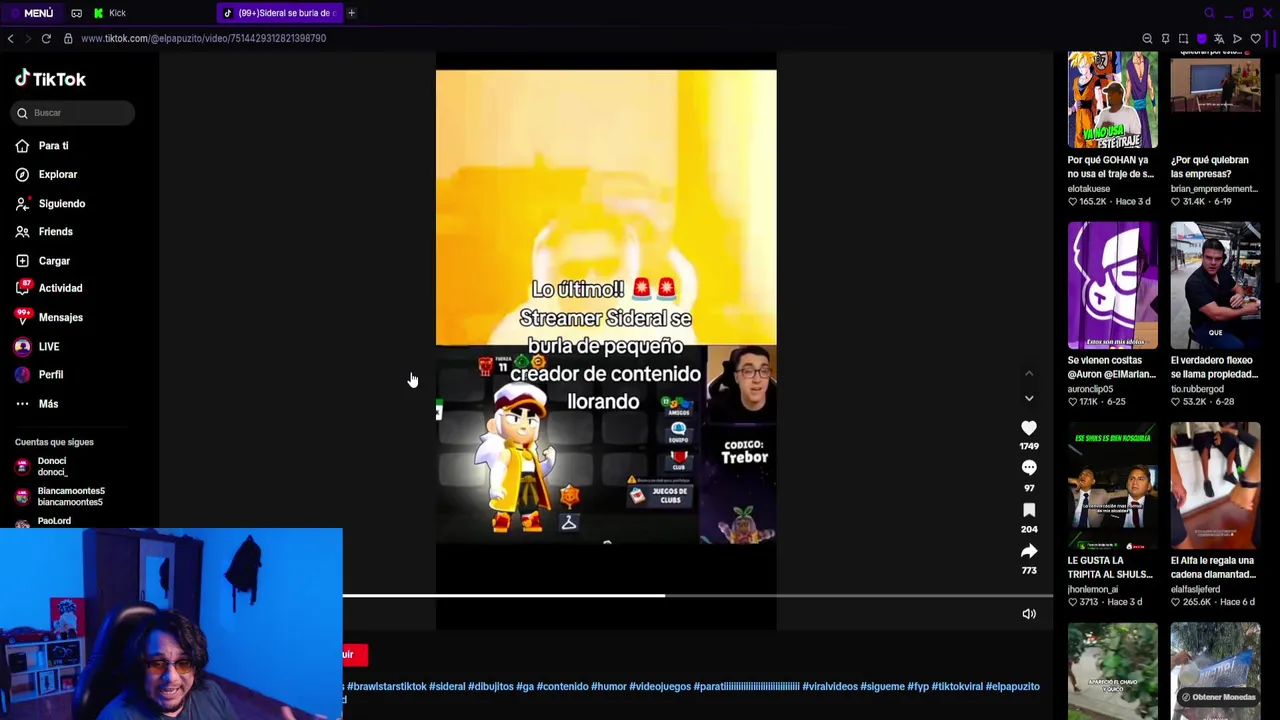Click the pin toolbar icon

coord(1165,39)
